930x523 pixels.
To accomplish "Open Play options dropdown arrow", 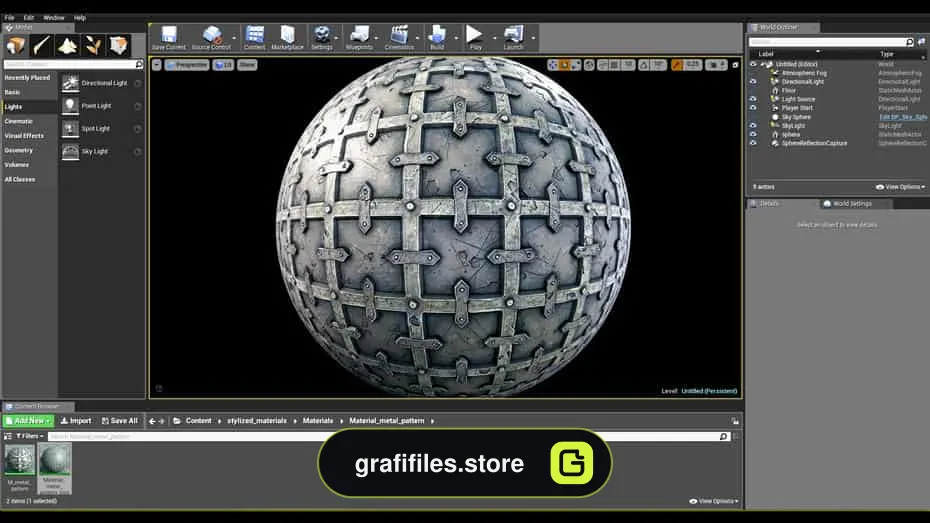I will [494, 38].
